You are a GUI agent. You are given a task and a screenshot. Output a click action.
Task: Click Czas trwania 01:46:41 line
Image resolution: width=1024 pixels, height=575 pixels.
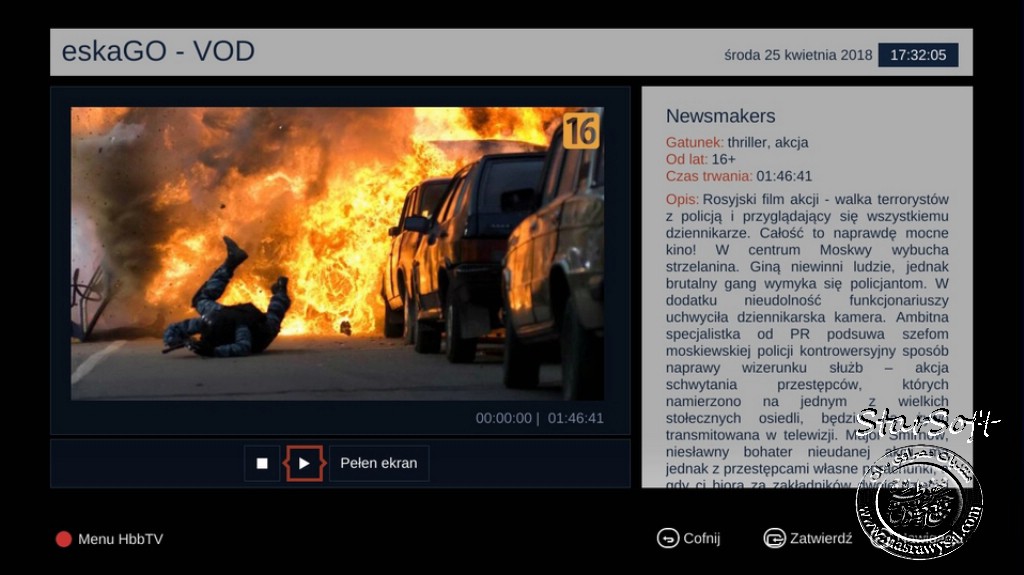[739, 176]
